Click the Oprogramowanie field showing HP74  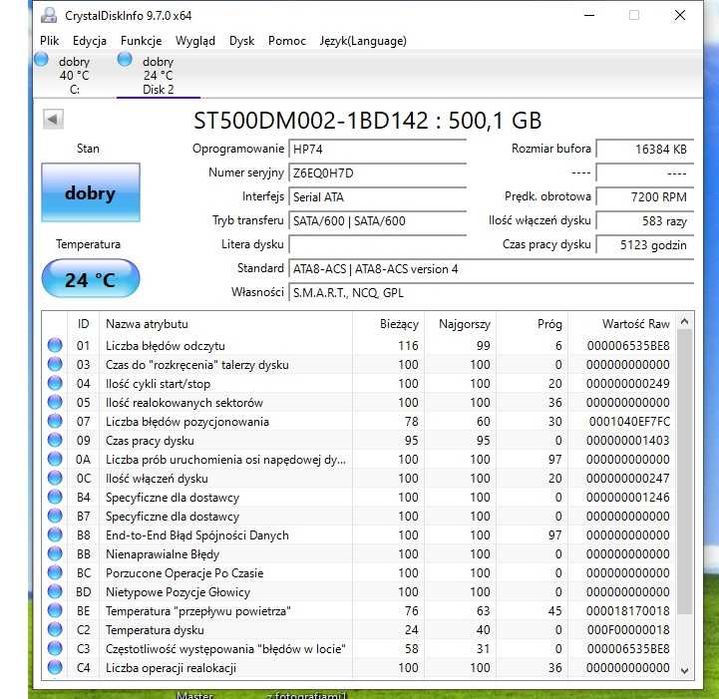pos(378,149)
